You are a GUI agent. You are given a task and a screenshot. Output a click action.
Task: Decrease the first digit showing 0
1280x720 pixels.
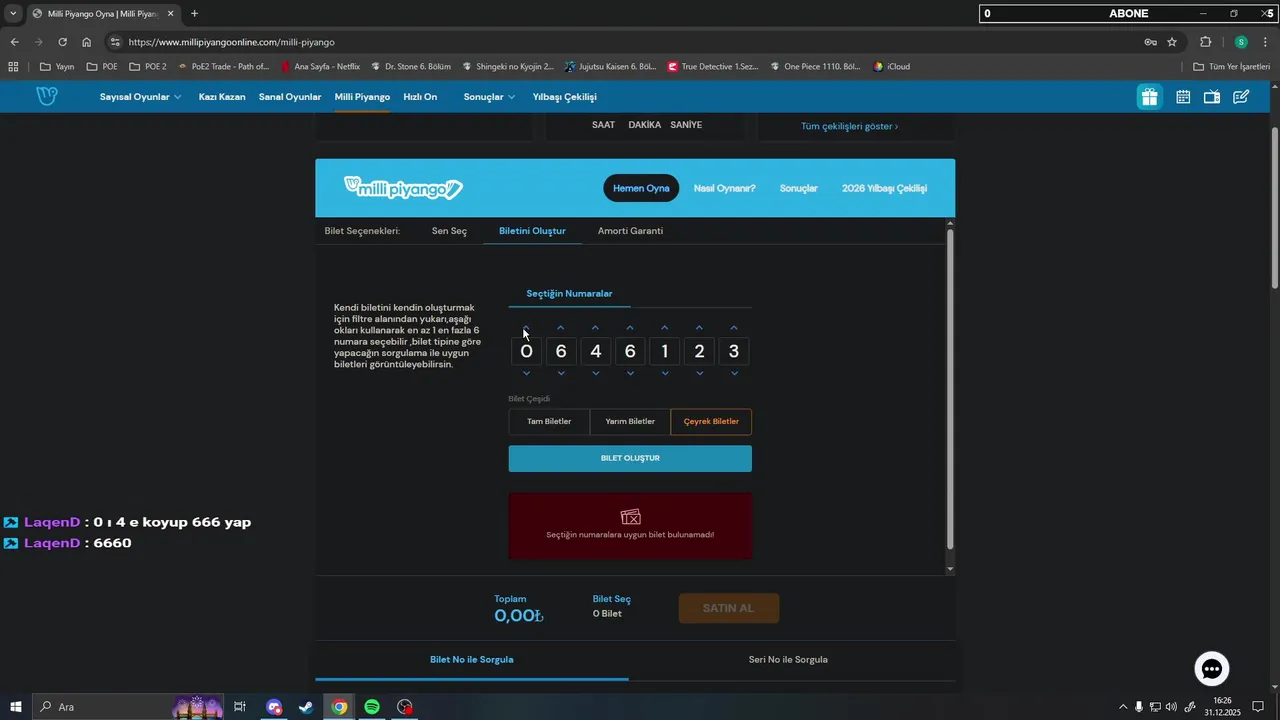[526, 374]
